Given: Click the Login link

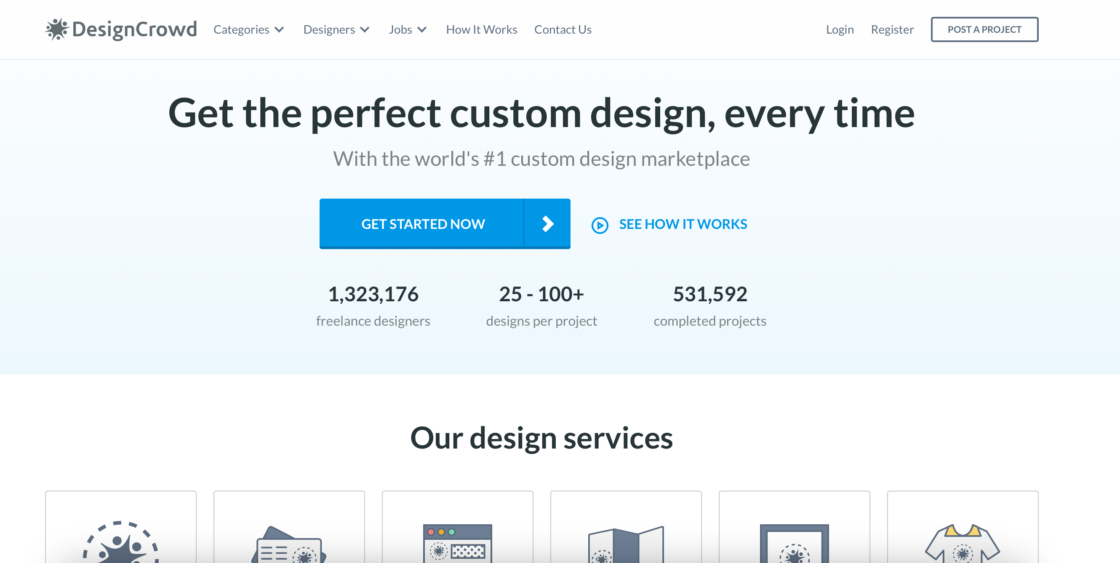Looking at the screenshot, I should coord(840,29).
